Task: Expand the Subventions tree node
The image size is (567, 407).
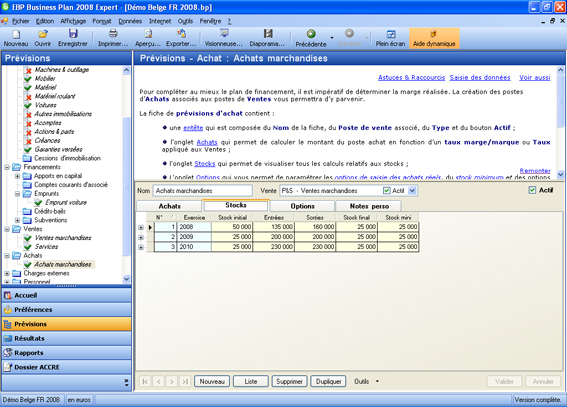Action: [x=17, y=220]
